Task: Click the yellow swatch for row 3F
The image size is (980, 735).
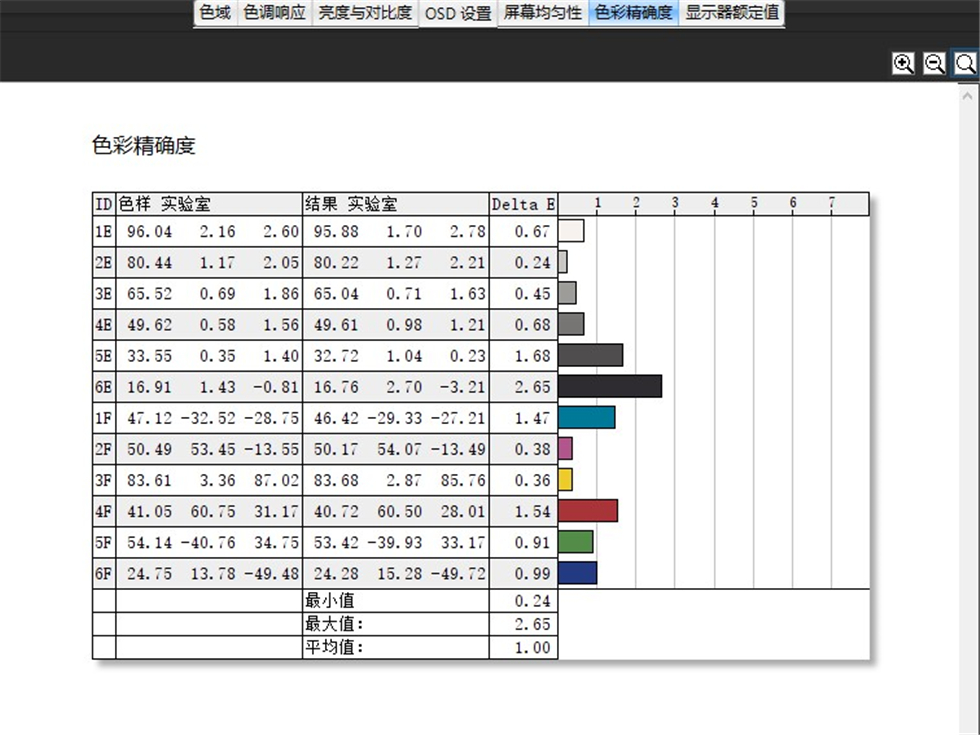Action: coord(566,480)
